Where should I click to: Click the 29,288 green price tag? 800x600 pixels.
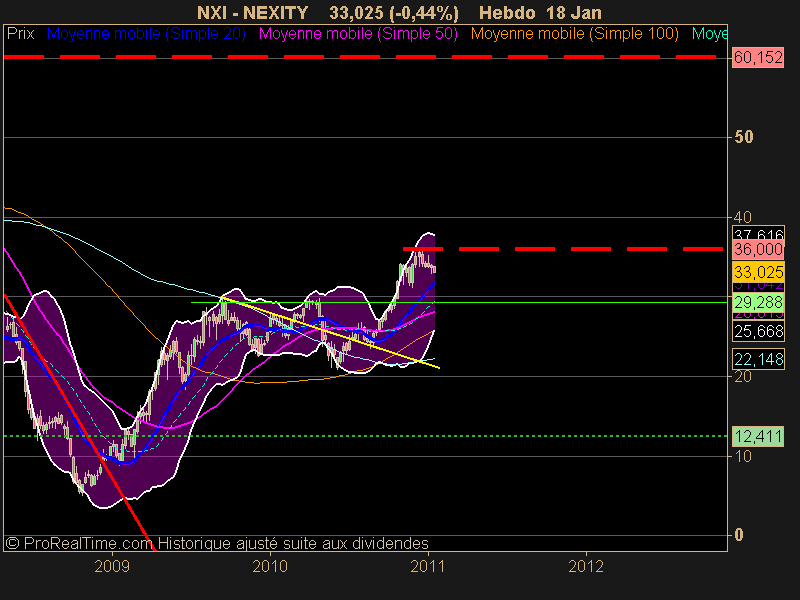click(x=758, y=303)
